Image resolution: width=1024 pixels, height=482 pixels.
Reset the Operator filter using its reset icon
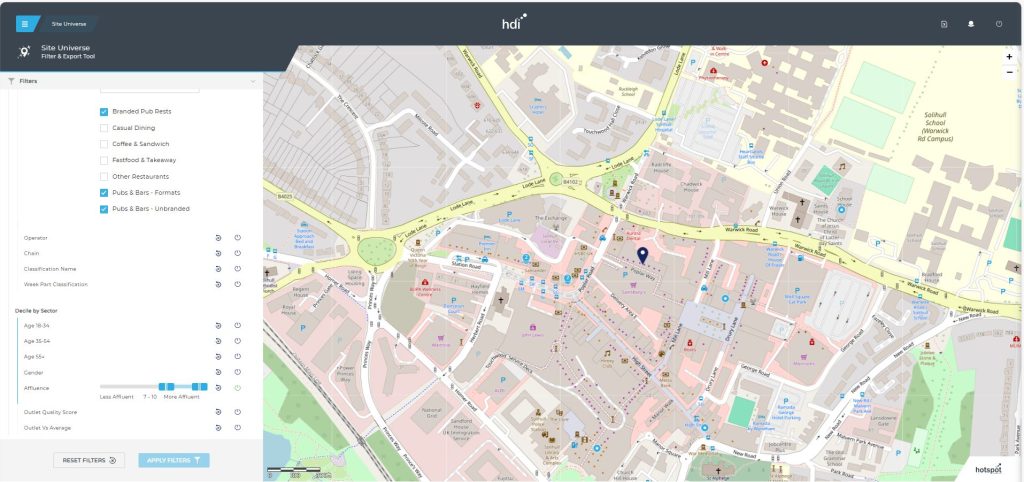coord(218,238)
